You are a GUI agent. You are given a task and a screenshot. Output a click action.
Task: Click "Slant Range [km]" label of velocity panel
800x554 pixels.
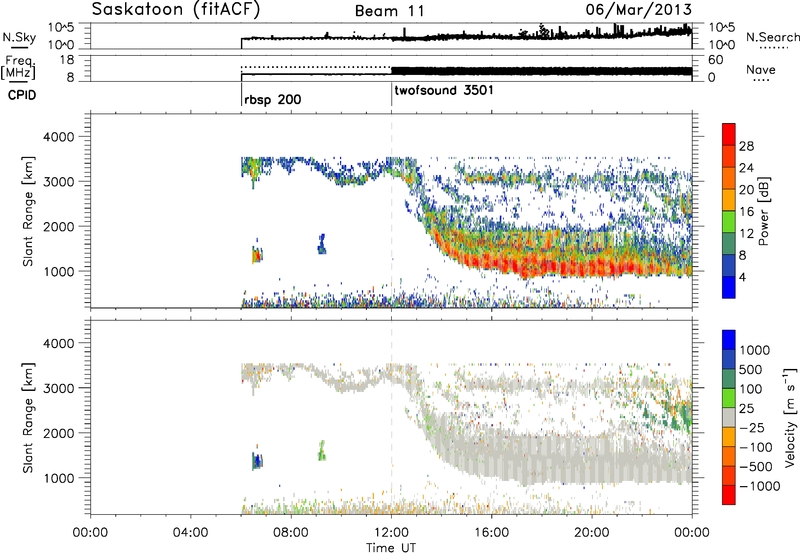pyautogui.click(x=28, y=418)
